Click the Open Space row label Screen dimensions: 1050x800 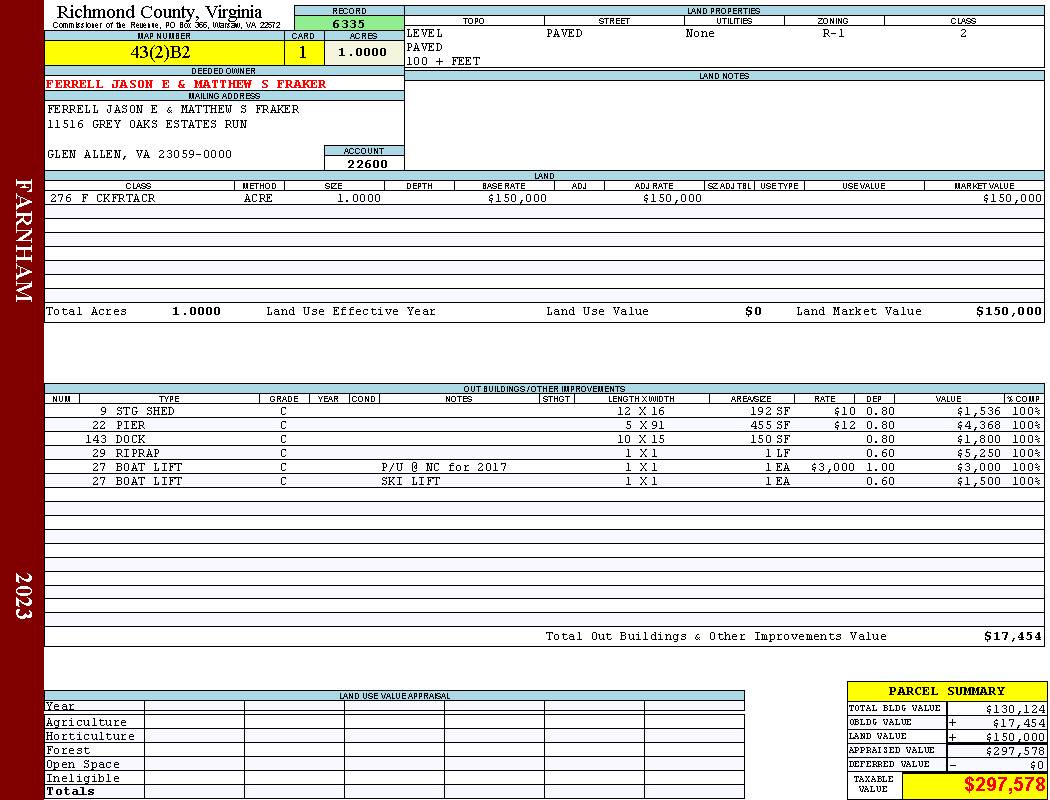click(x=82, y=765)
